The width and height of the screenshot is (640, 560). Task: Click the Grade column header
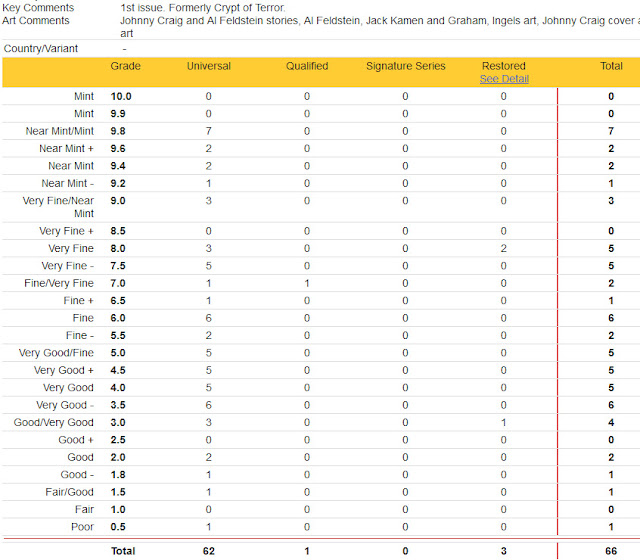[125, 66]
